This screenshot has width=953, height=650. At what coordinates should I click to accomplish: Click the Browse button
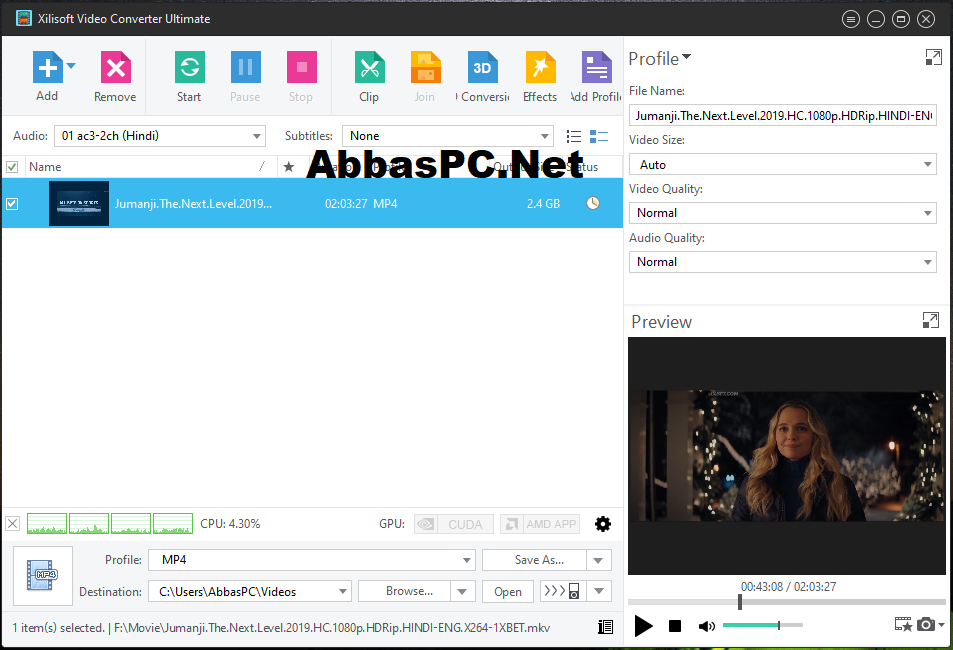pyautogui.click(x=404, y=591)
